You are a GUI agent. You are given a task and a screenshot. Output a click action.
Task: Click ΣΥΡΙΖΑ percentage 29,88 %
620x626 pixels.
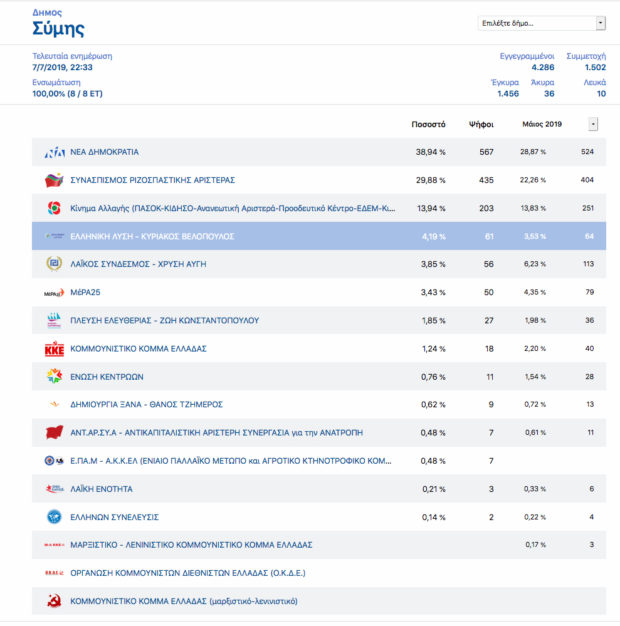(x=430, y=180)
